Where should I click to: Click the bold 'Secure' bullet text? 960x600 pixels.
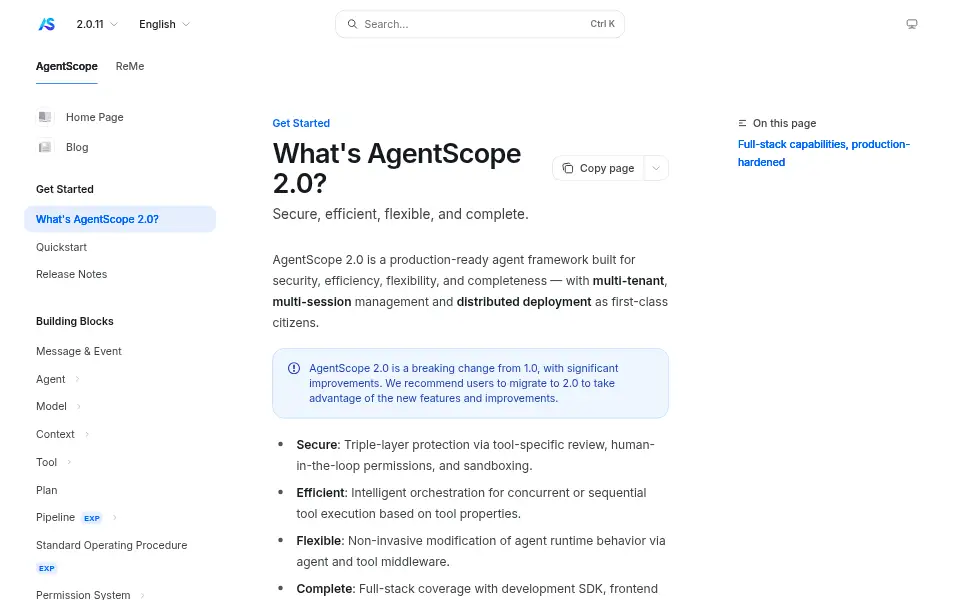317,444
